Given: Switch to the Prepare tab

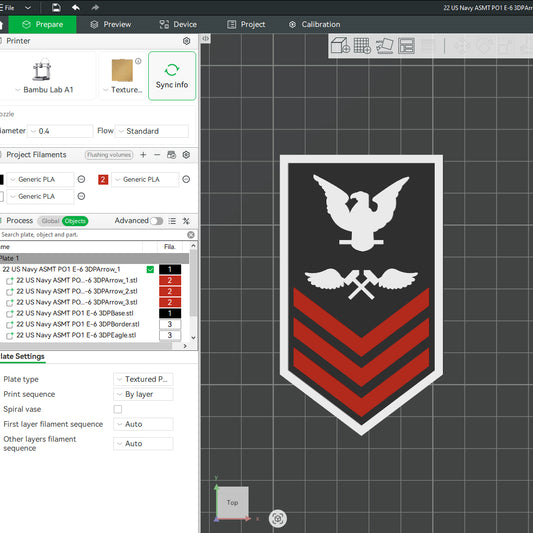Looking at the screenshot, I should coord(42,24).
